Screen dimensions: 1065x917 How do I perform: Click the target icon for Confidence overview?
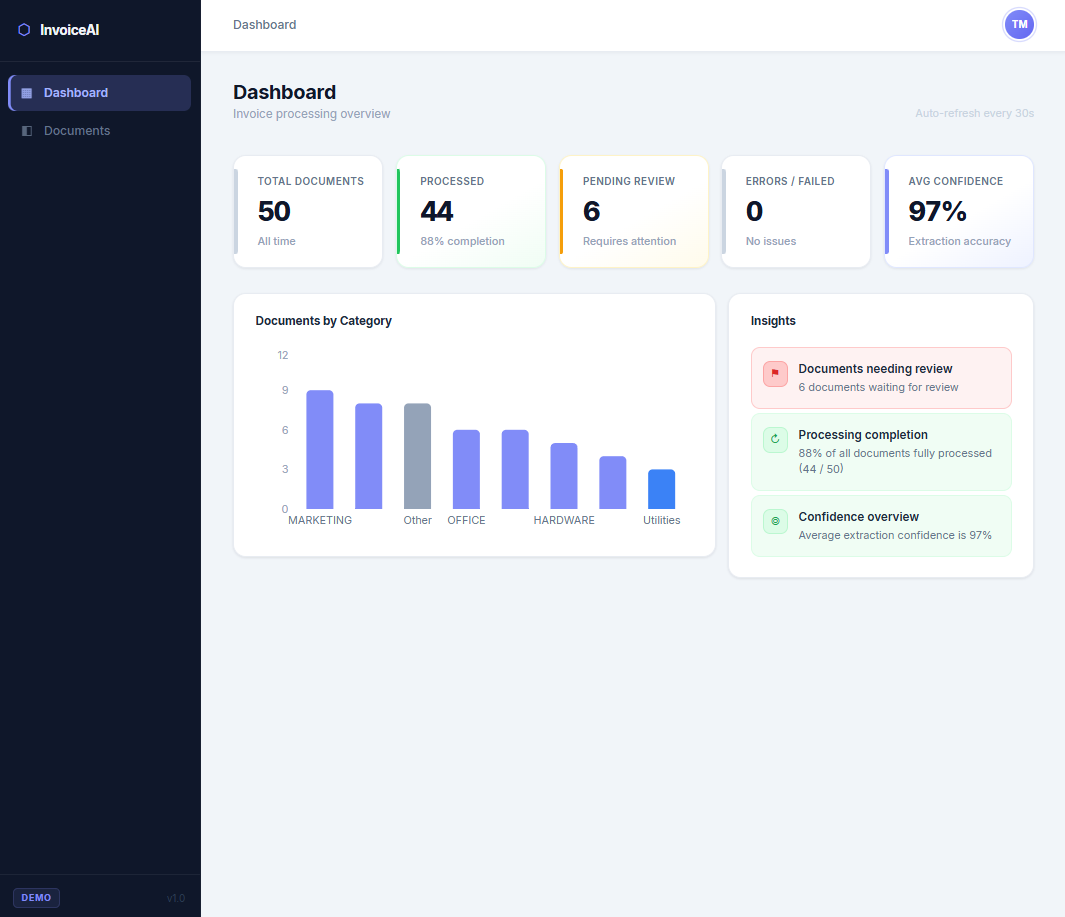point(775,522)
